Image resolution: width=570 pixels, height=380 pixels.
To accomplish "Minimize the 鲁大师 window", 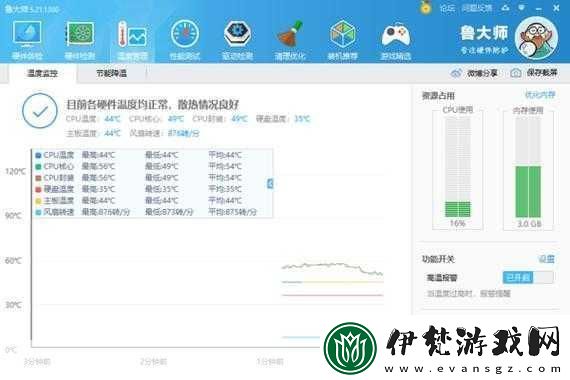I will [x=538, y=8].
